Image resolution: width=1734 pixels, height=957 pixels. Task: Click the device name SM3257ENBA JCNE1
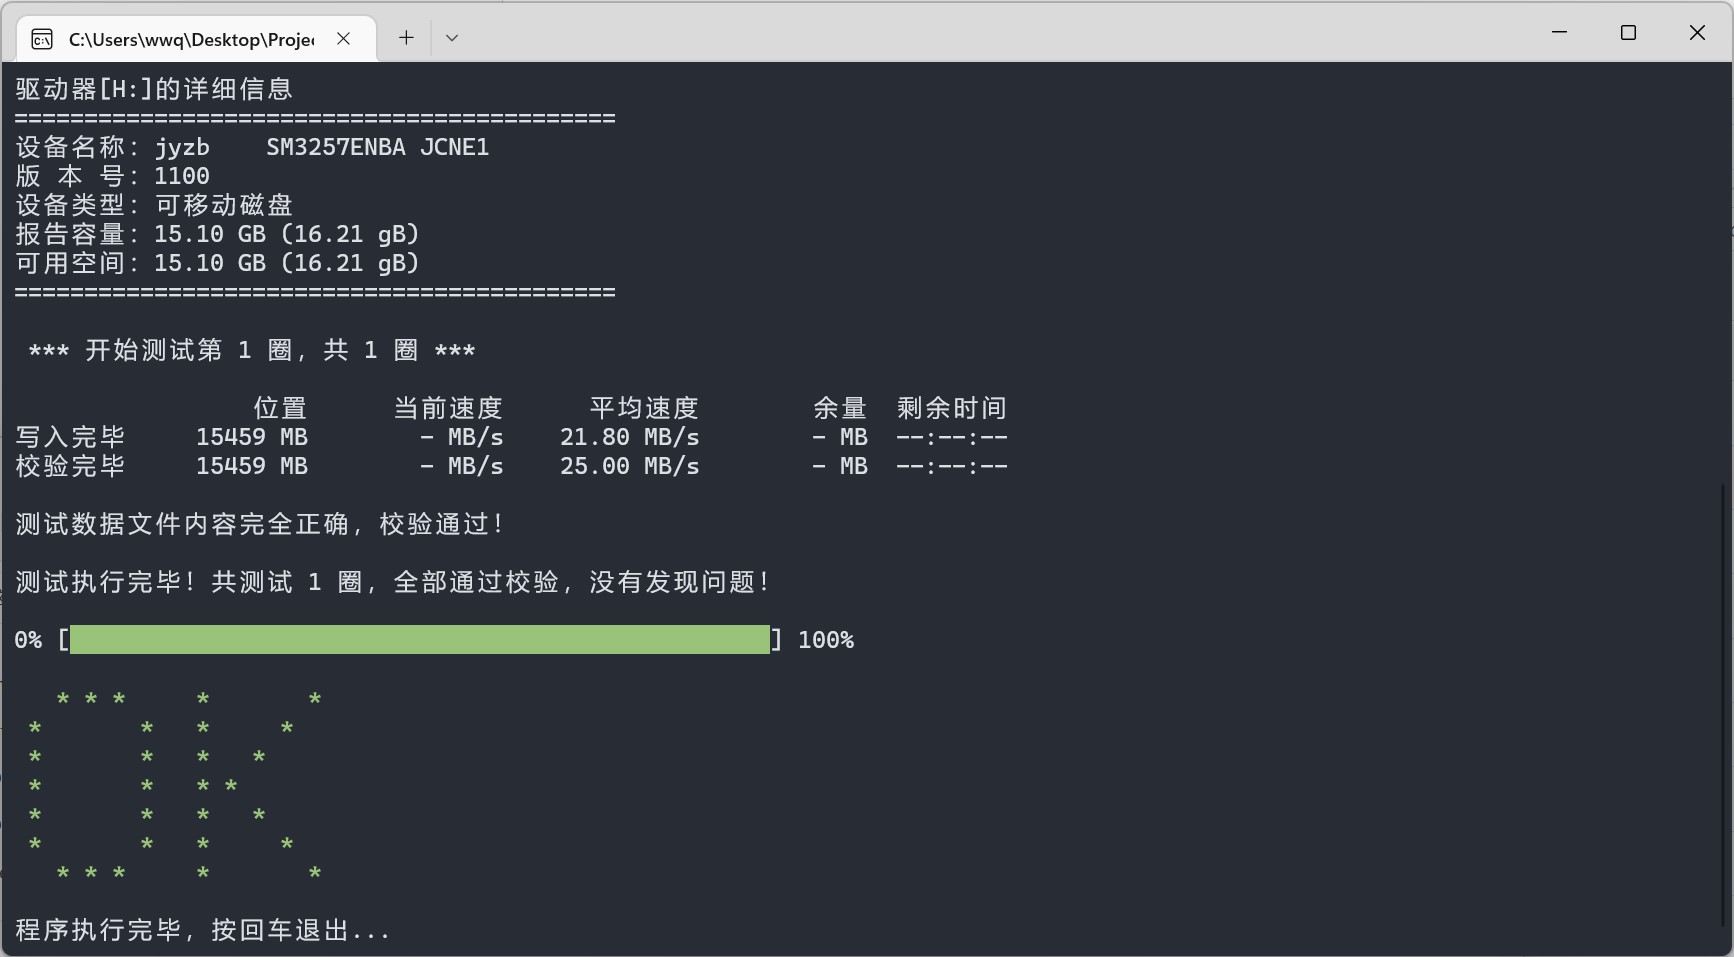(x=377, y=148)
